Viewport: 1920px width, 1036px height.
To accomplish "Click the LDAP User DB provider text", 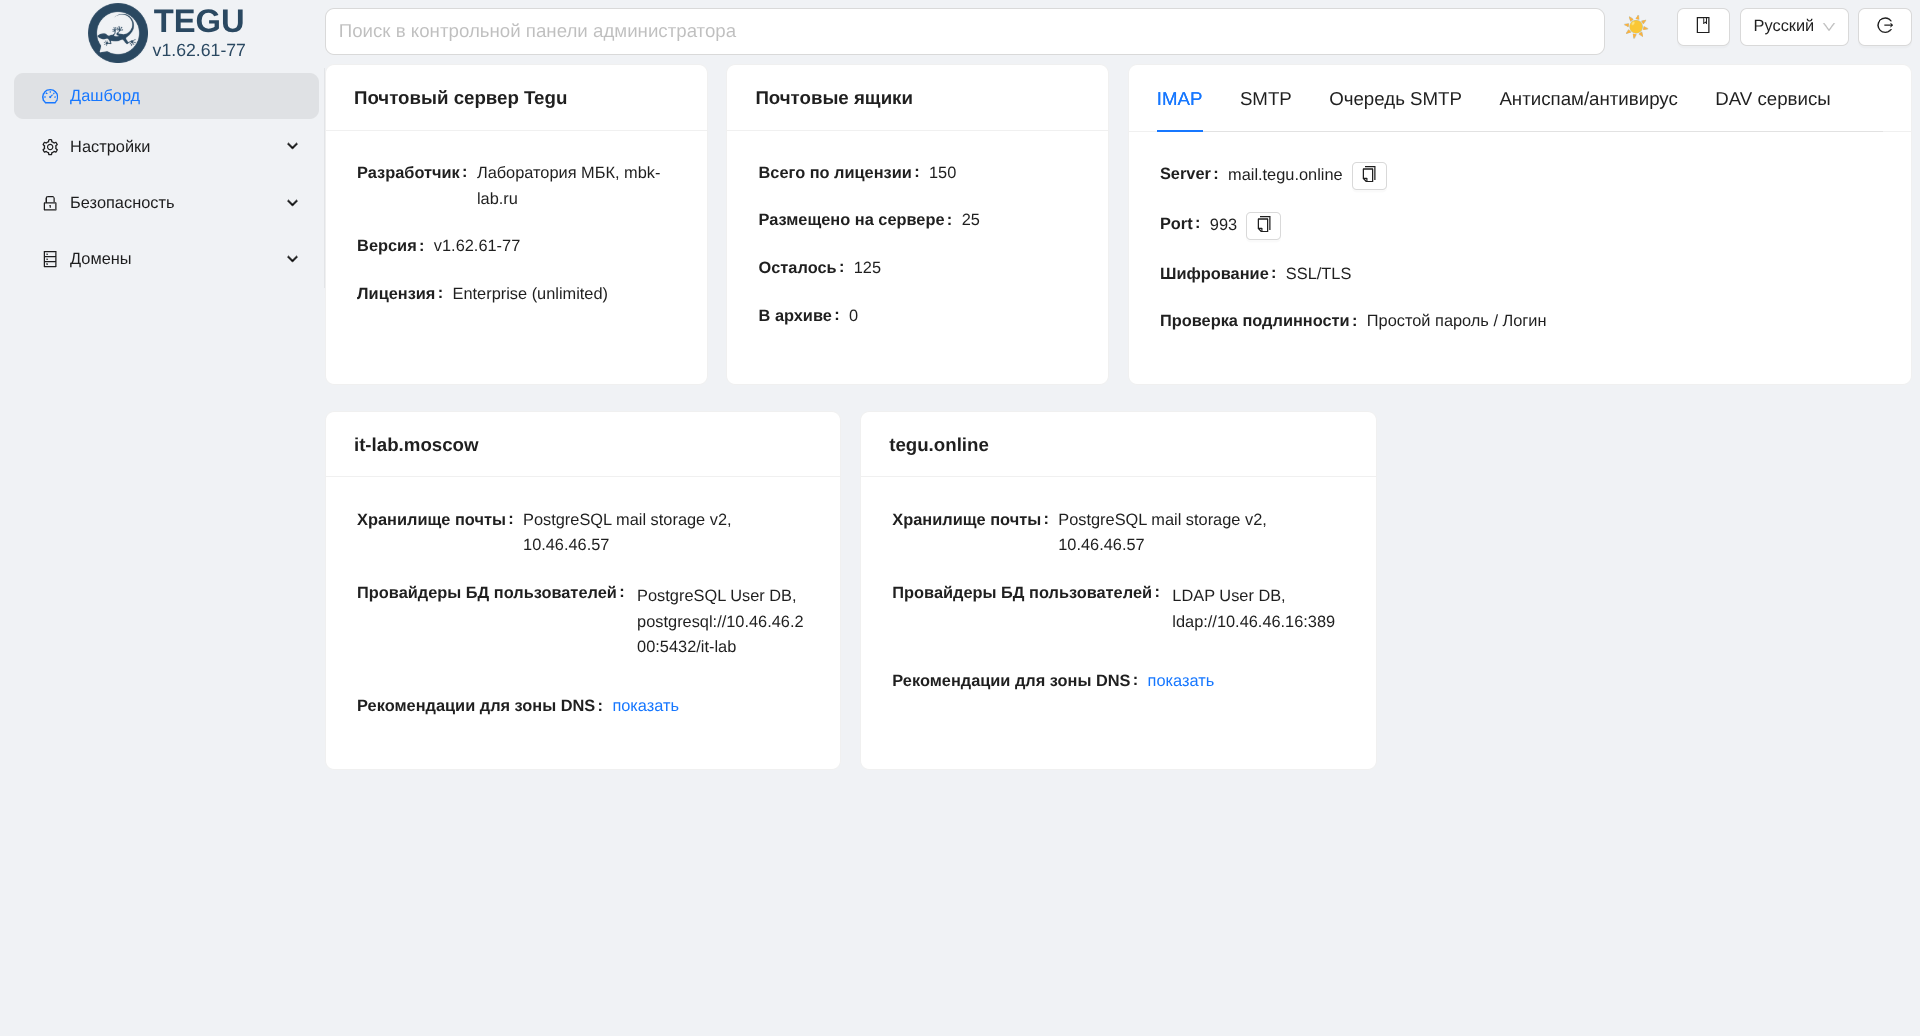I will click(1253, 609).
